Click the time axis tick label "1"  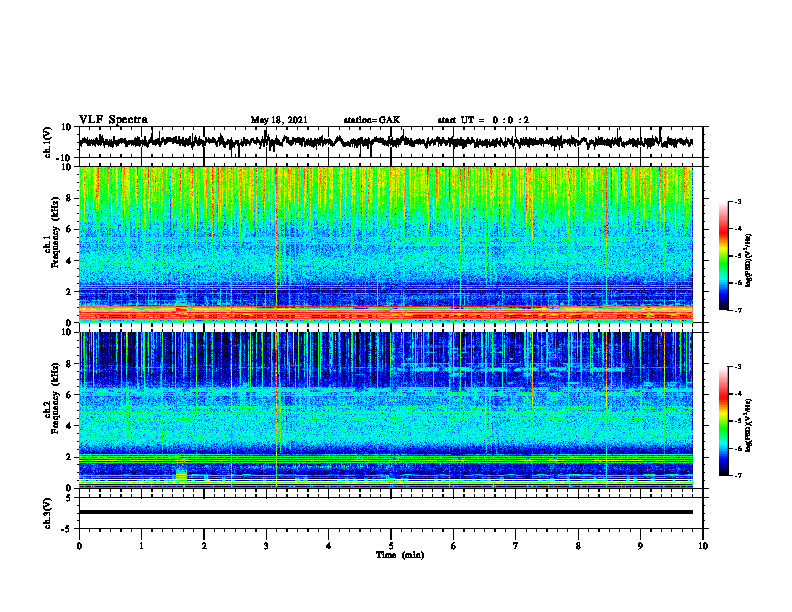pos(141,546)
